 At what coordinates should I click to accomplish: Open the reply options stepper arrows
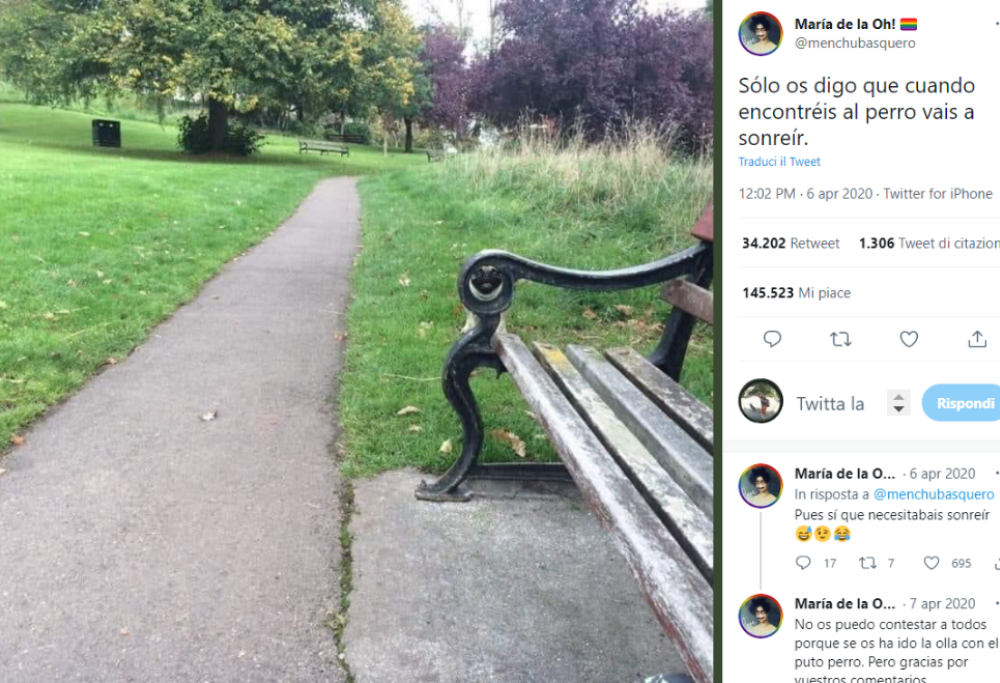899,403
